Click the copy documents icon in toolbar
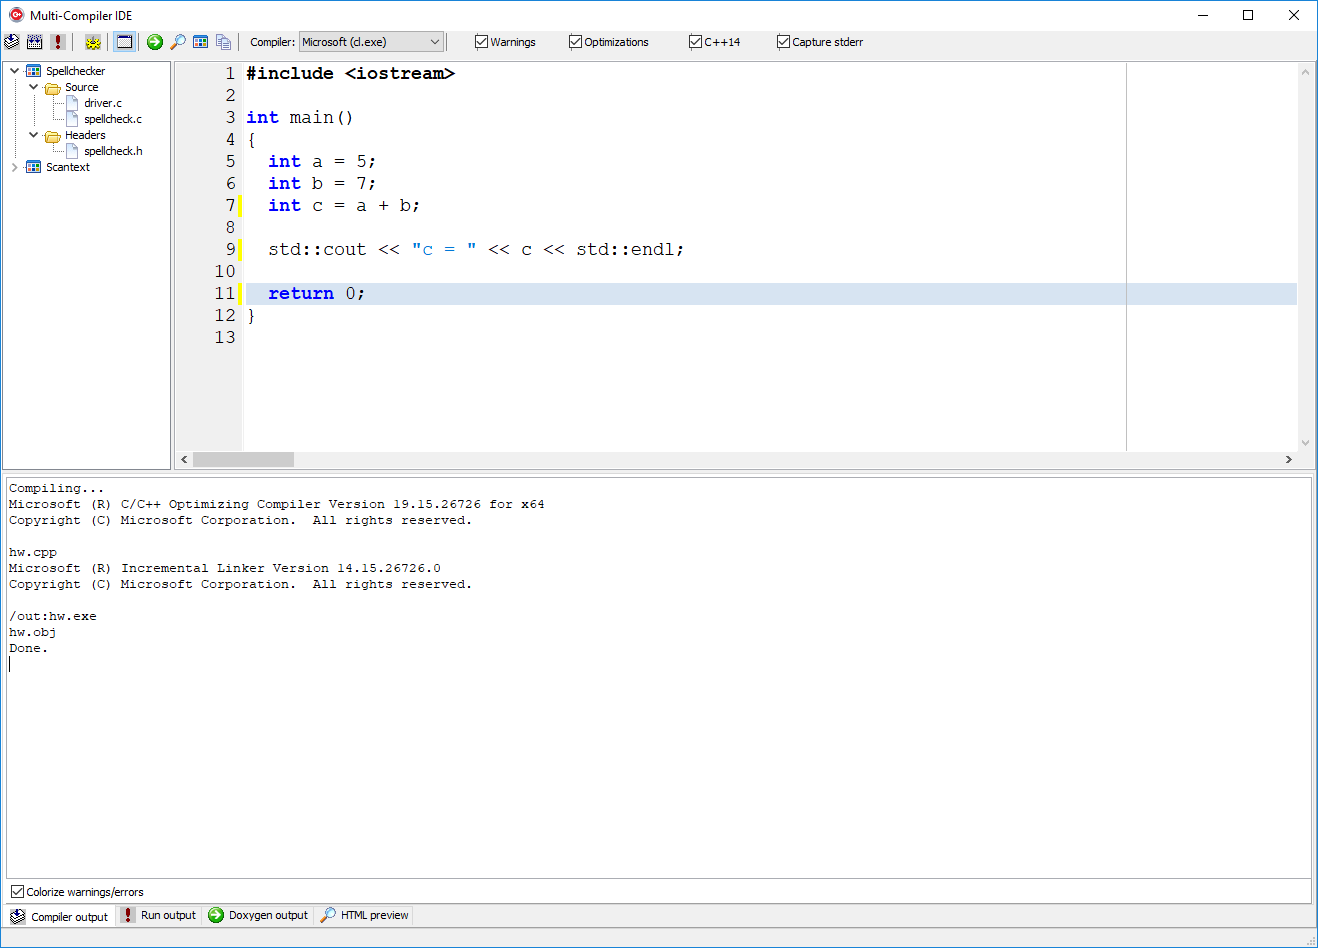This screenshot has height=948, width=1318. pos(224,42)
